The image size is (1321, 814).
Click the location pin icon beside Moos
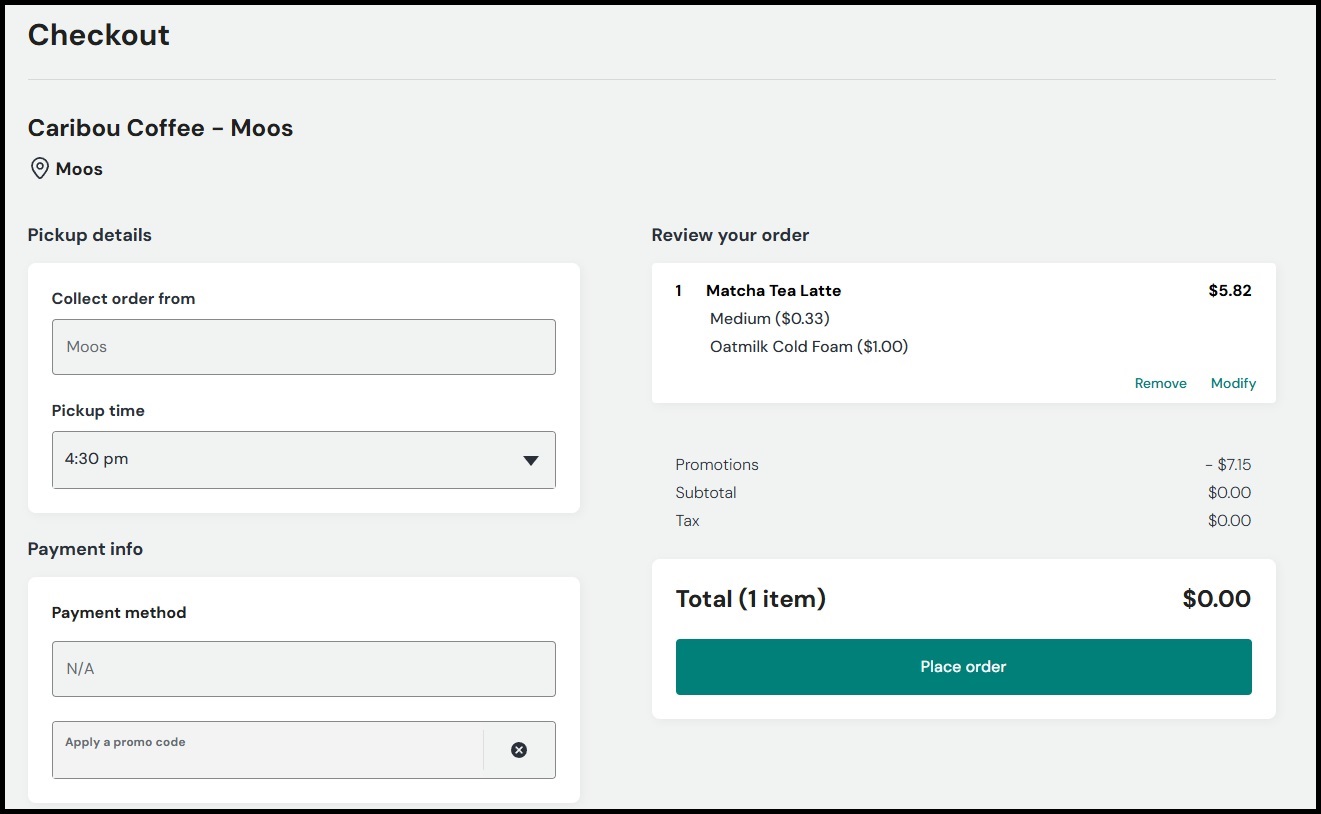(x=40, y=168)
